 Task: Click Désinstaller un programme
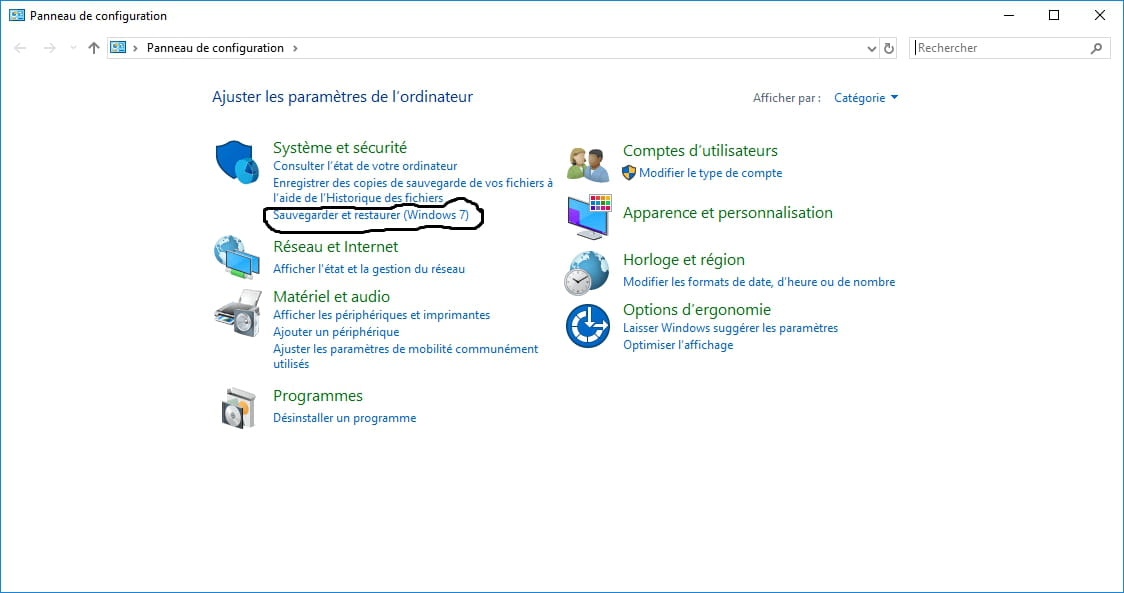point(344,418)
